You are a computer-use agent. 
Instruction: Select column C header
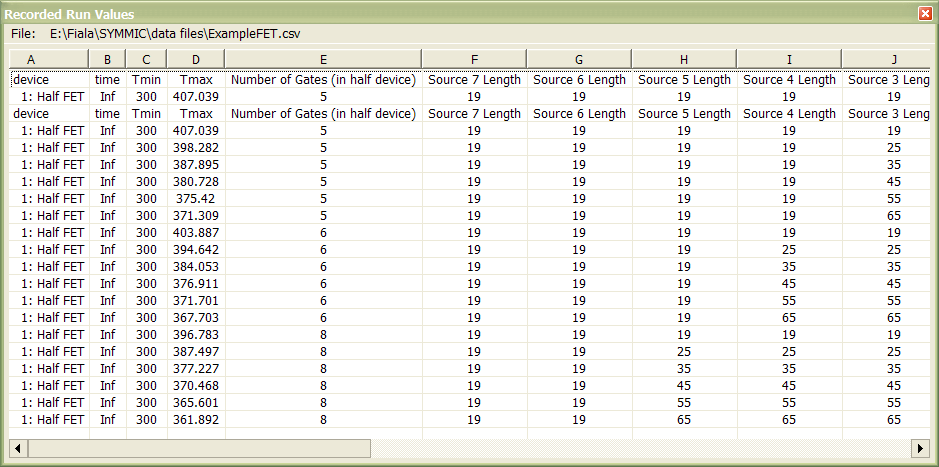(x=146, y=59)
